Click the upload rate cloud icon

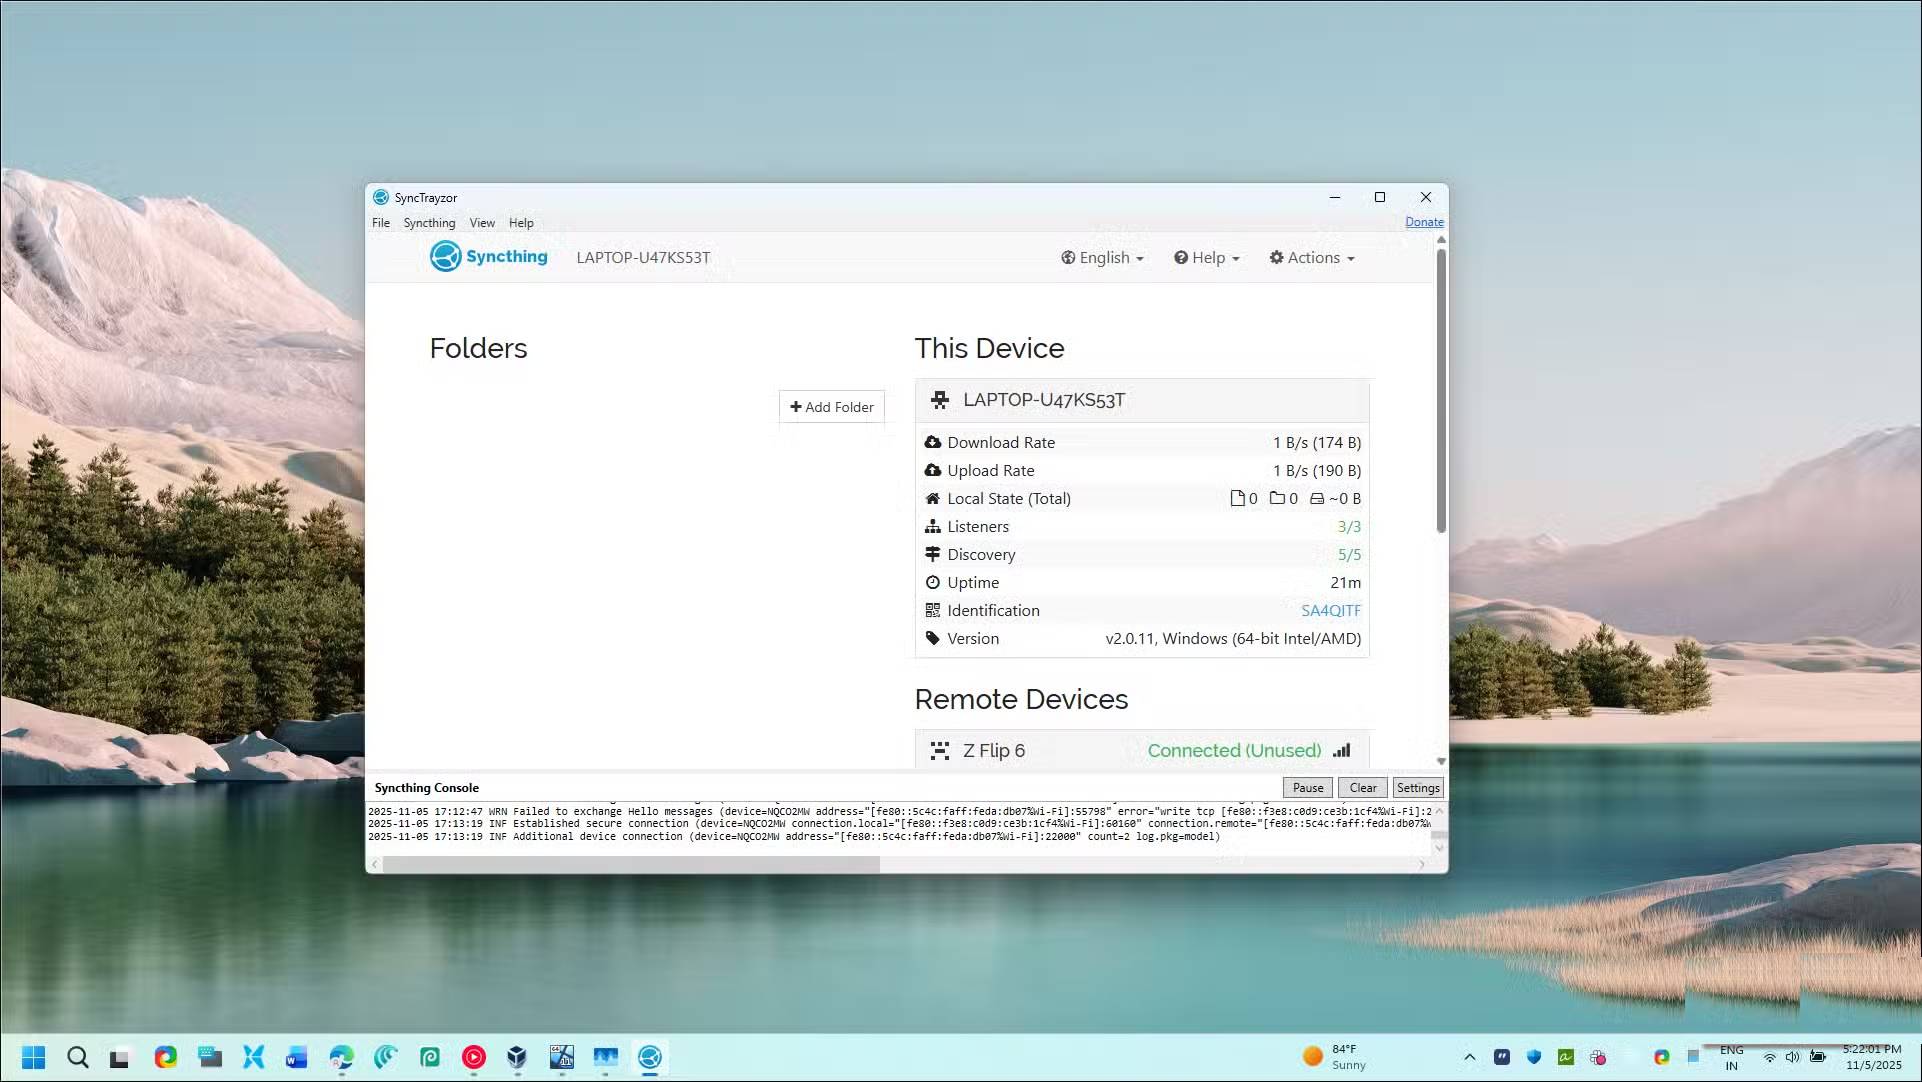(x=933, y=470)
